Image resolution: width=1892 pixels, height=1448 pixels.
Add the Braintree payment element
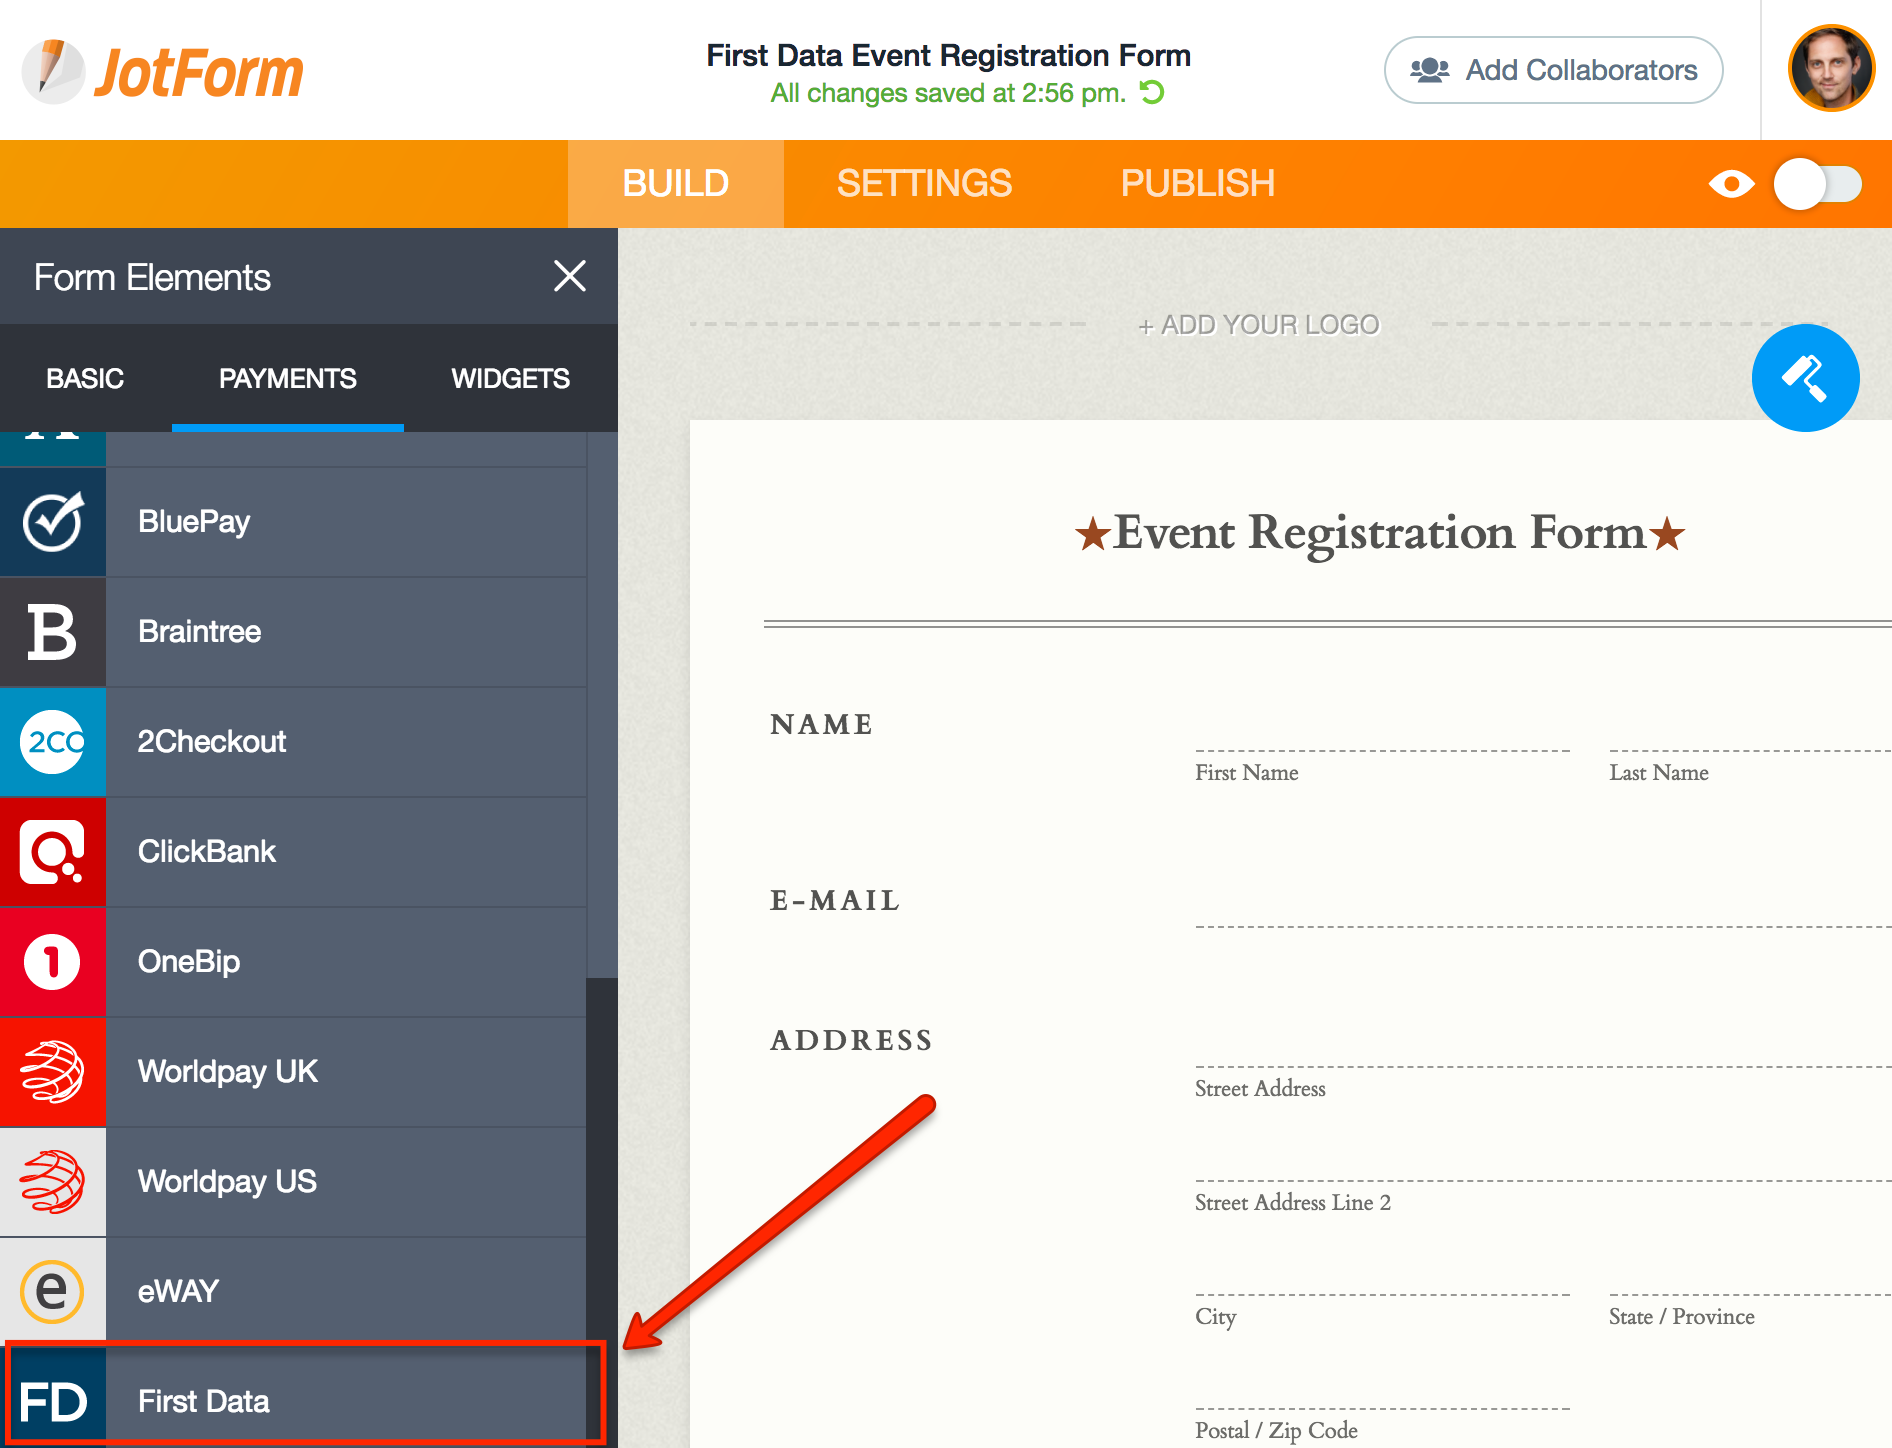click(293, 632)
